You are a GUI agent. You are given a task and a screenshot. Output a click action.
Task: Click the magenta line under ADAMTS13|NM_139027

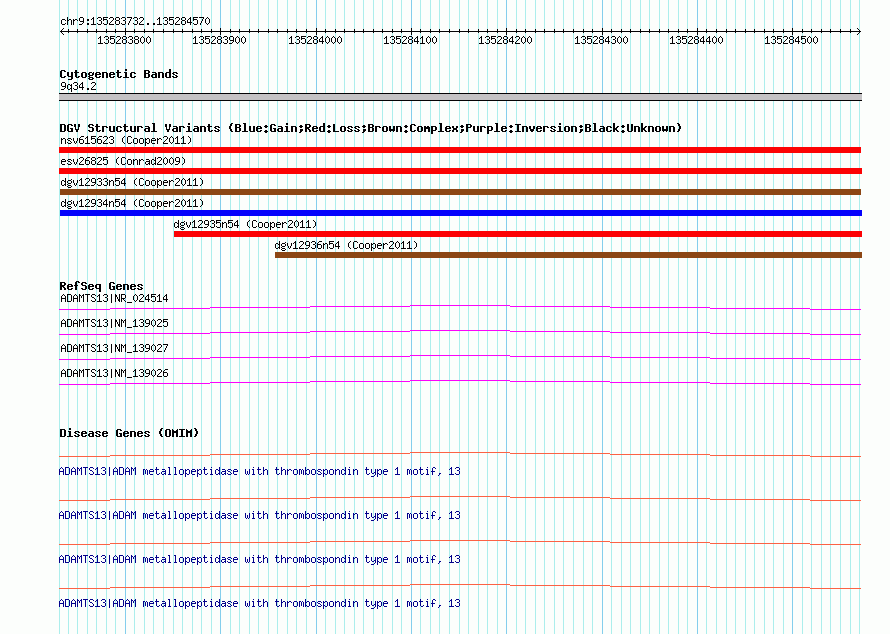(460, 358)
